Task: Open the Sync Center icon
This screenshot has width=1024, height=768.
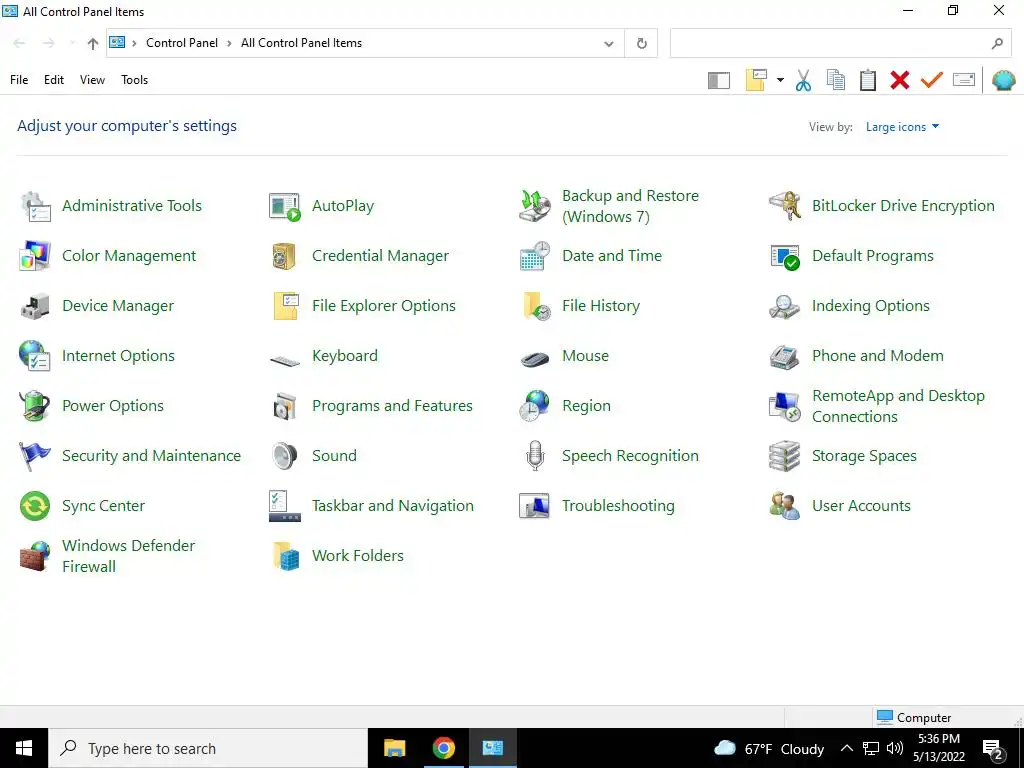Action: coord(35,506)
